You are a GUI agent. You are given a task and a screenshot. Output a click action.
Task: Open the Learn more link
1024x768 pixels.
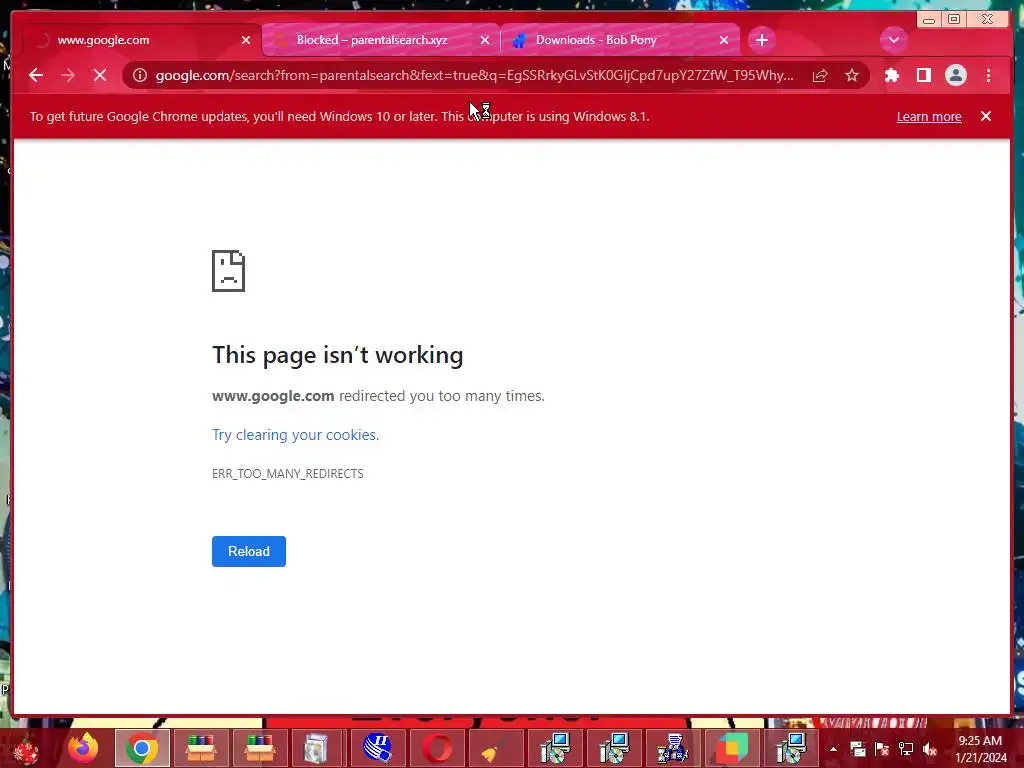coord(929,116)
